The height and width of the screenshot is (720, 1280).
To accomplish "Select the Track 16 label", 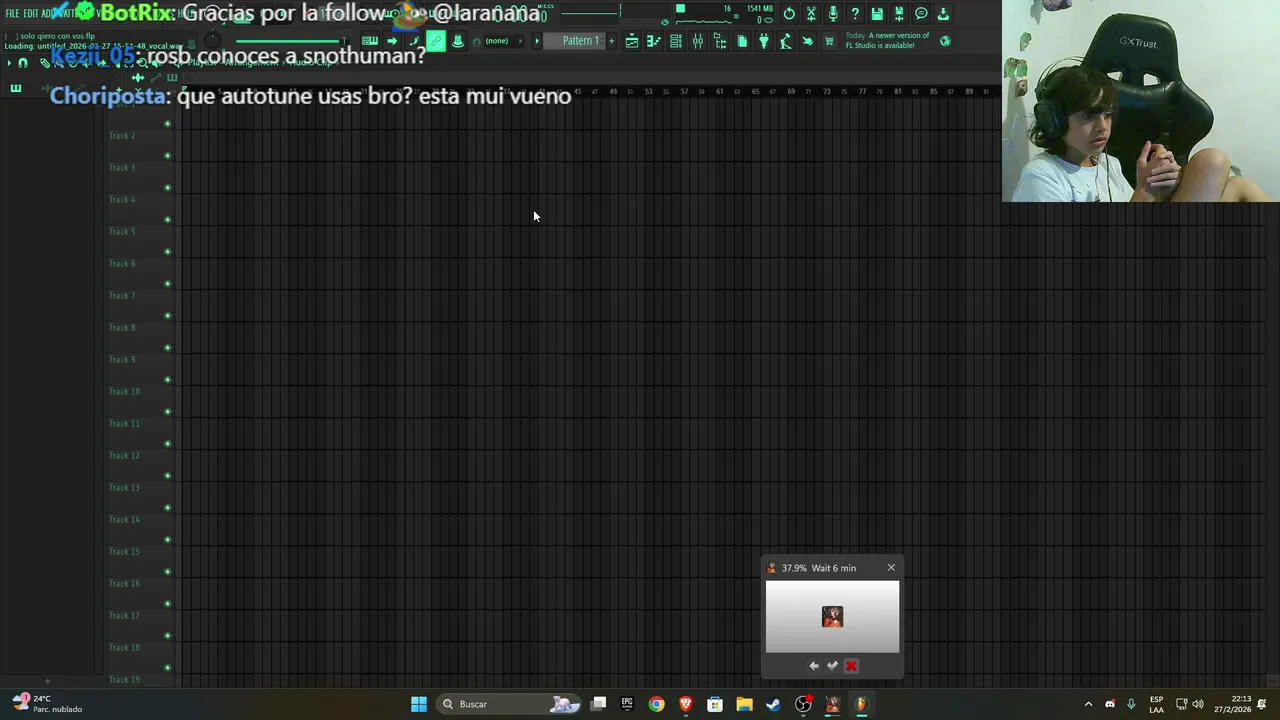I will [124, 584].
